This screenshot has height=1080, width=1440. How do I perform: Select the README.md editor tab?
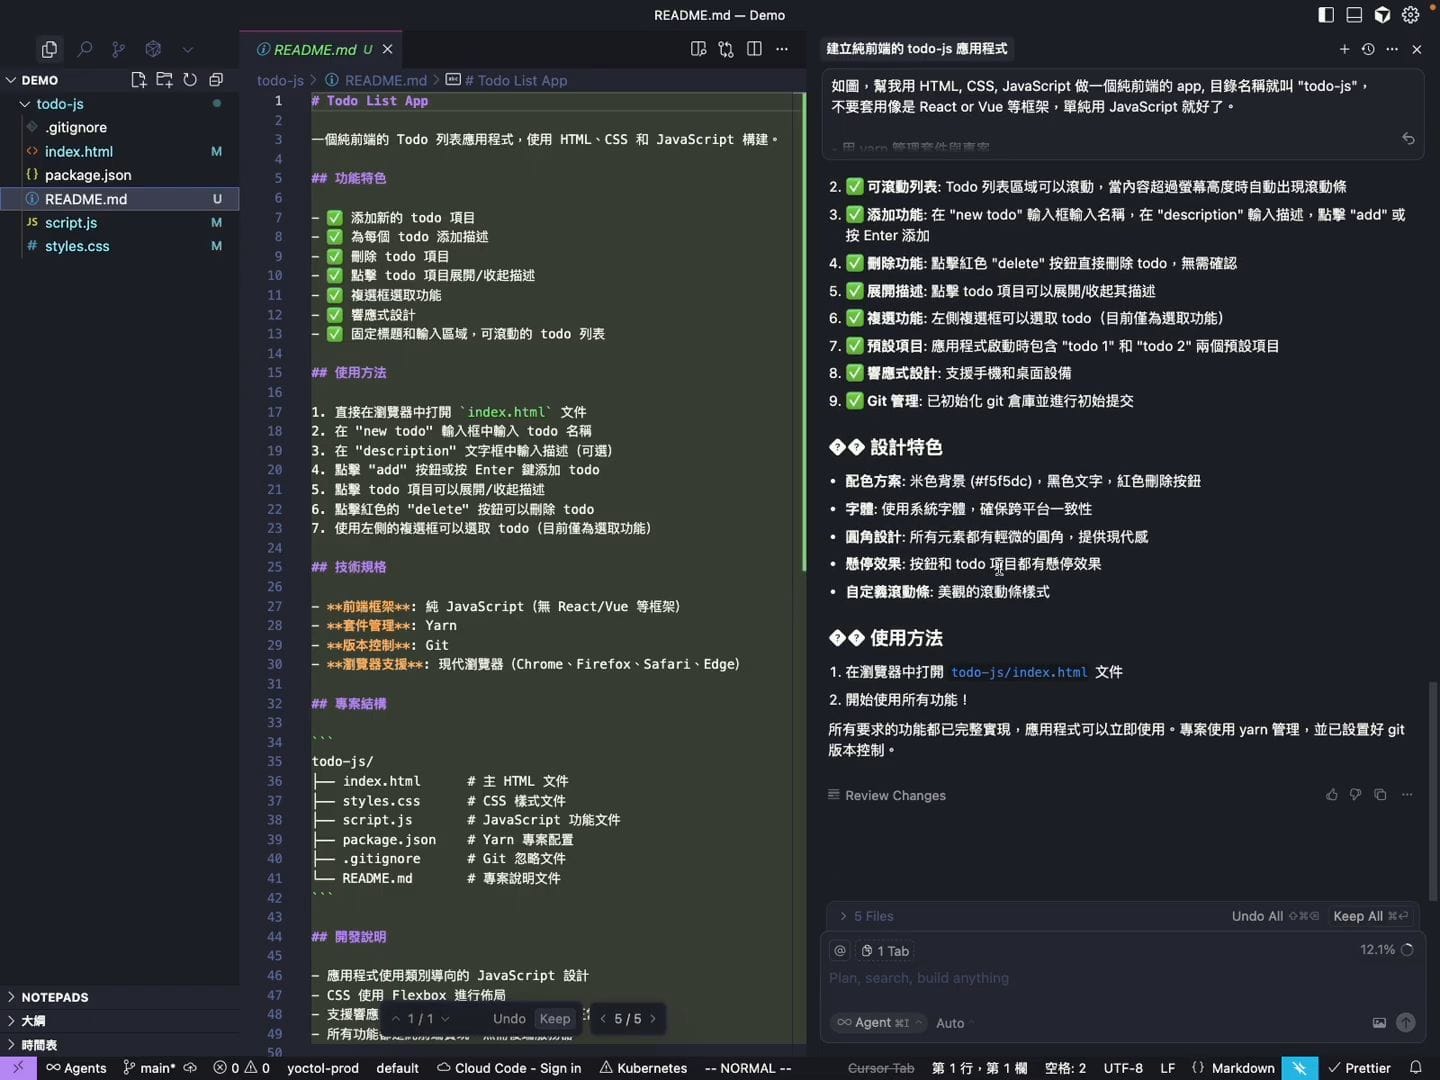pos(314,49)
